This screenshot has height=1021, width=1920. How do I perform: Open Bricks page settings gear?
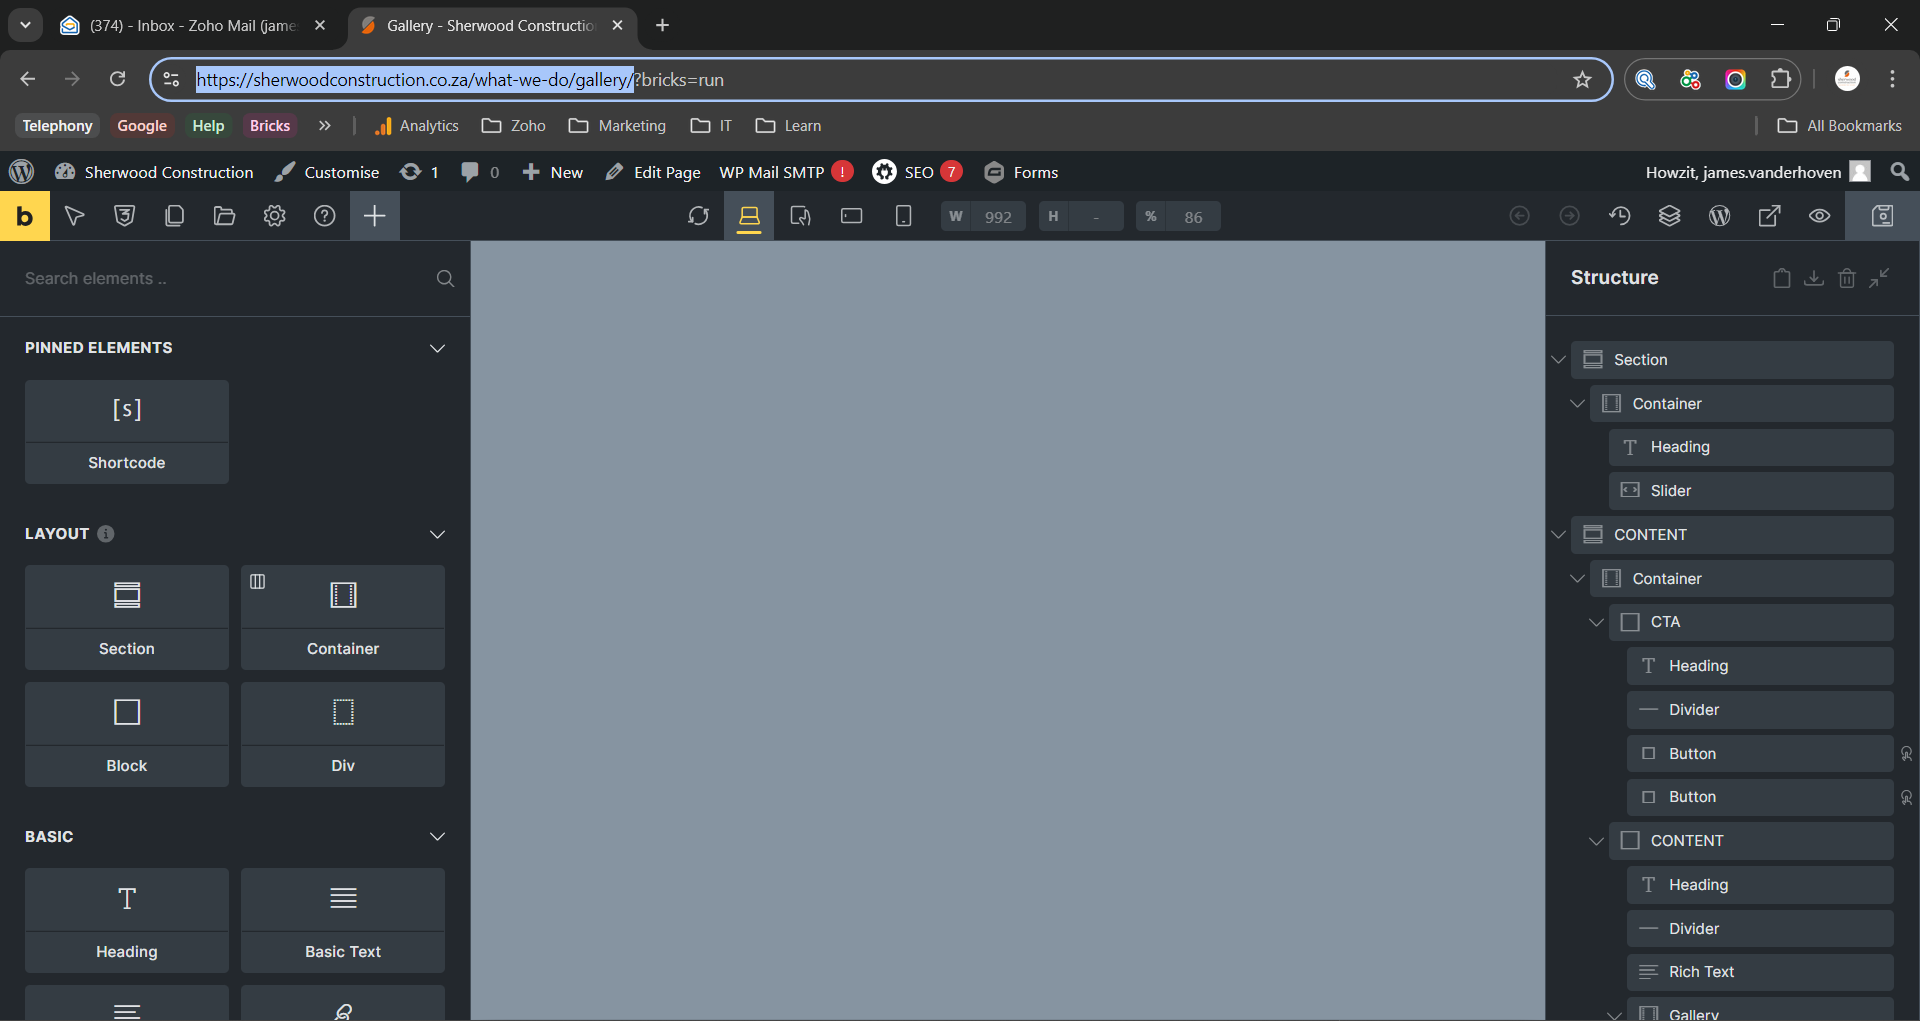click(x=274, y=216)
